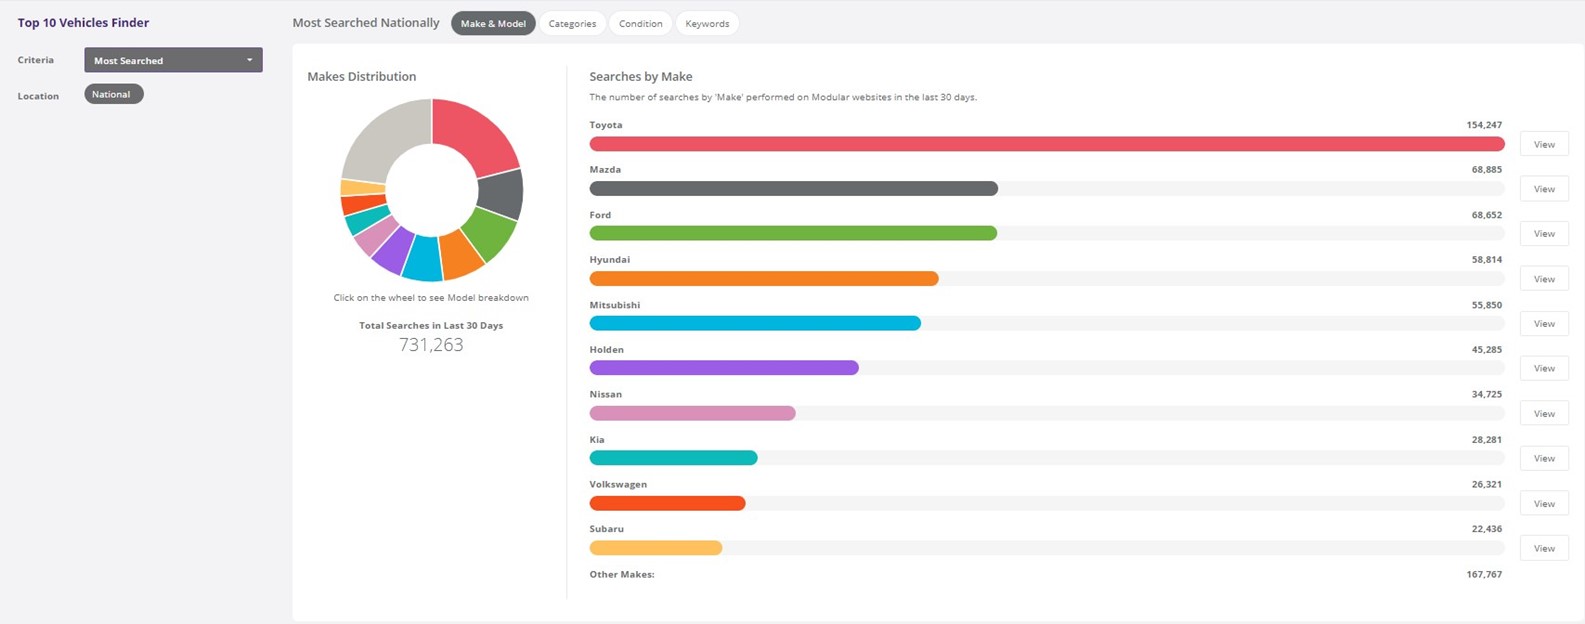Click the Mitsubishi make label
Screen dimensions: 1585x624
(x=614, y=304)
